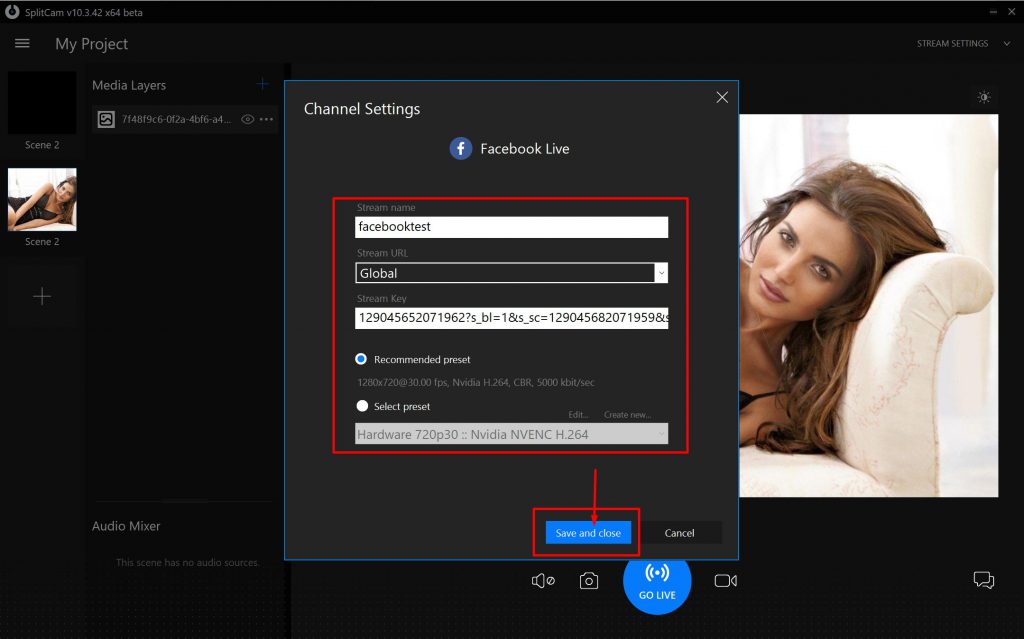Click into the Stream Key field
Screen dimensions: 1024x639
tap(511, 318)
